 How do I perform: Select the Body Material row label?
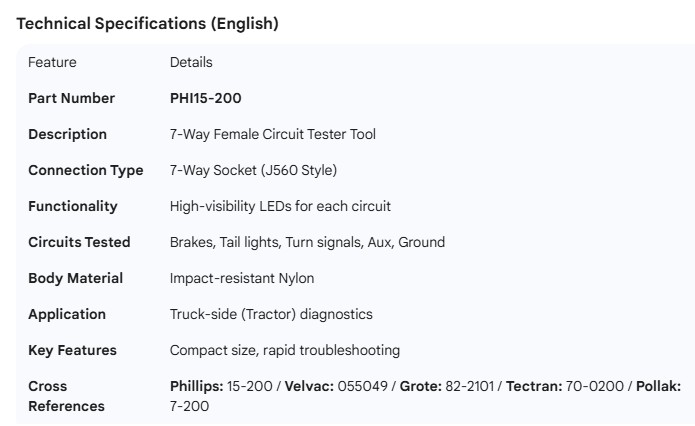75,278
